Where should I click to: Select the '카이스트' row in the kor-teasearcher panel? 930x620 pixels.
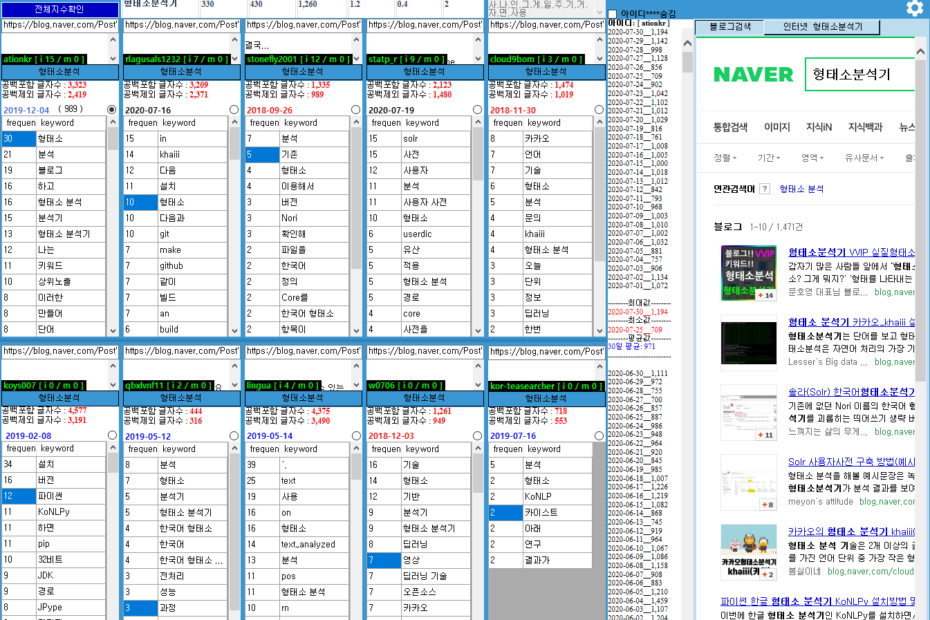click(x=540, y=512)
